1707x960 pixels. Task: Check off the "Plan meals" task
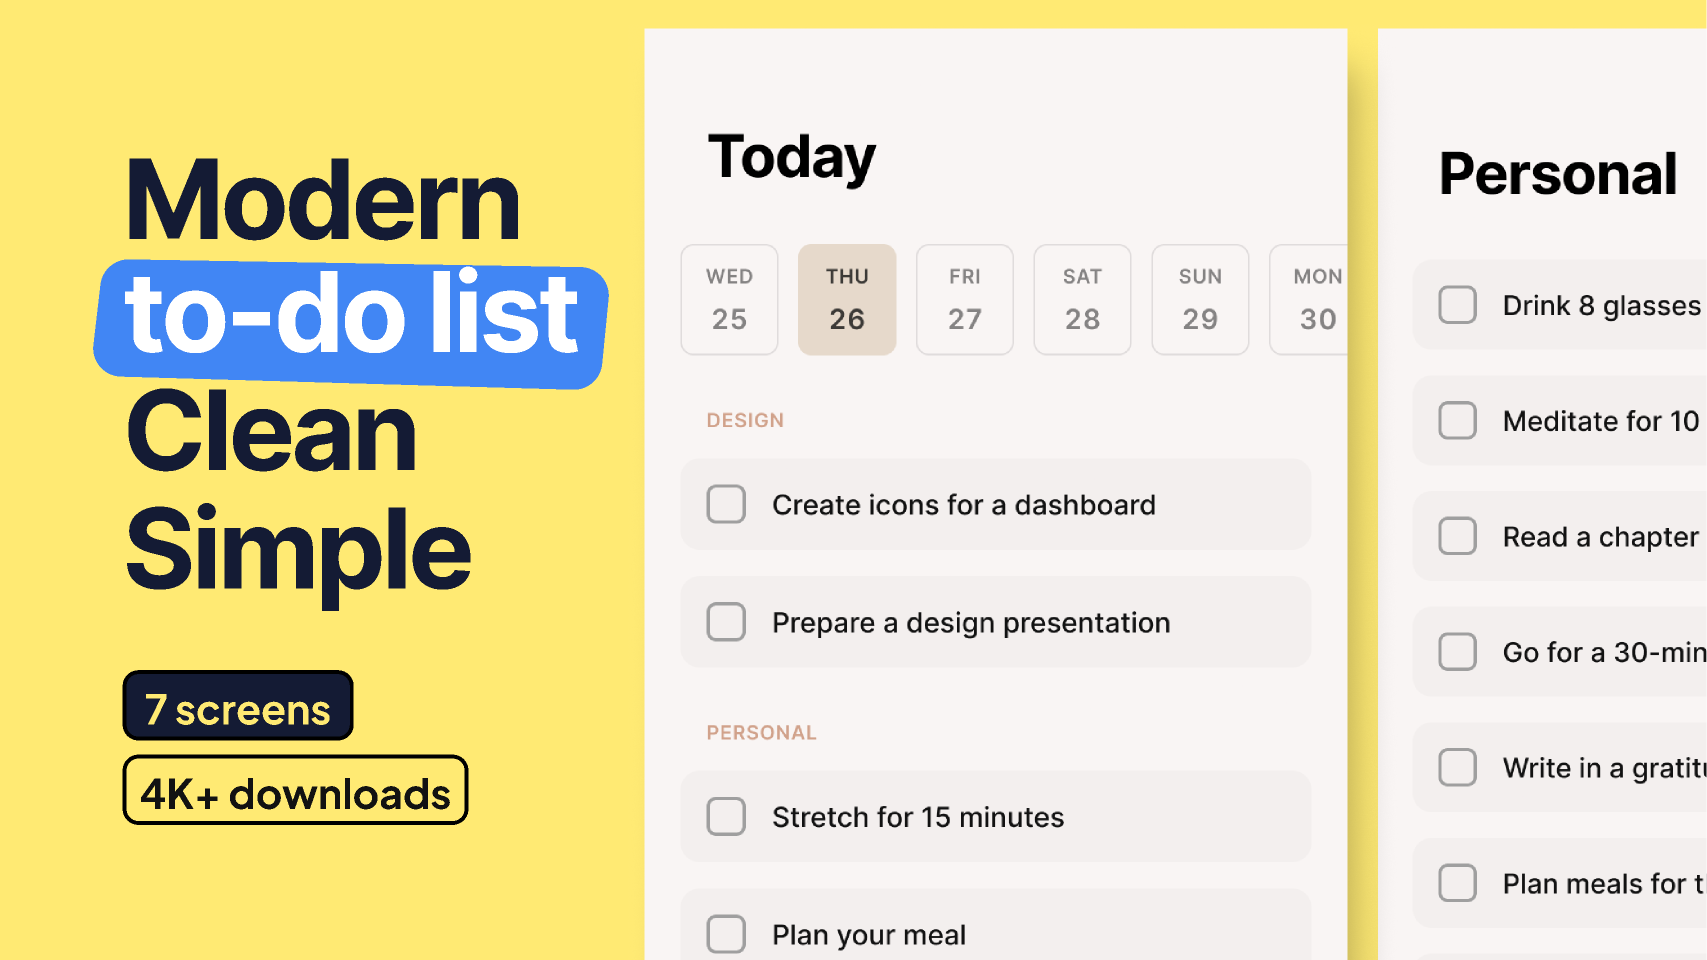pyautogui.click(x=1458, y=883)
